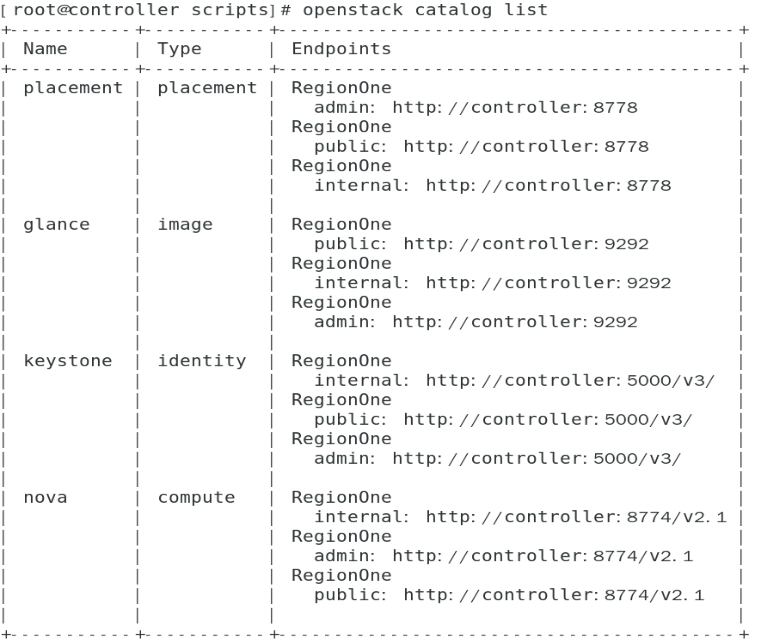Viewport: 762px width, 643px height.
Task: Click the compute type cell
Action: [196, 497]
